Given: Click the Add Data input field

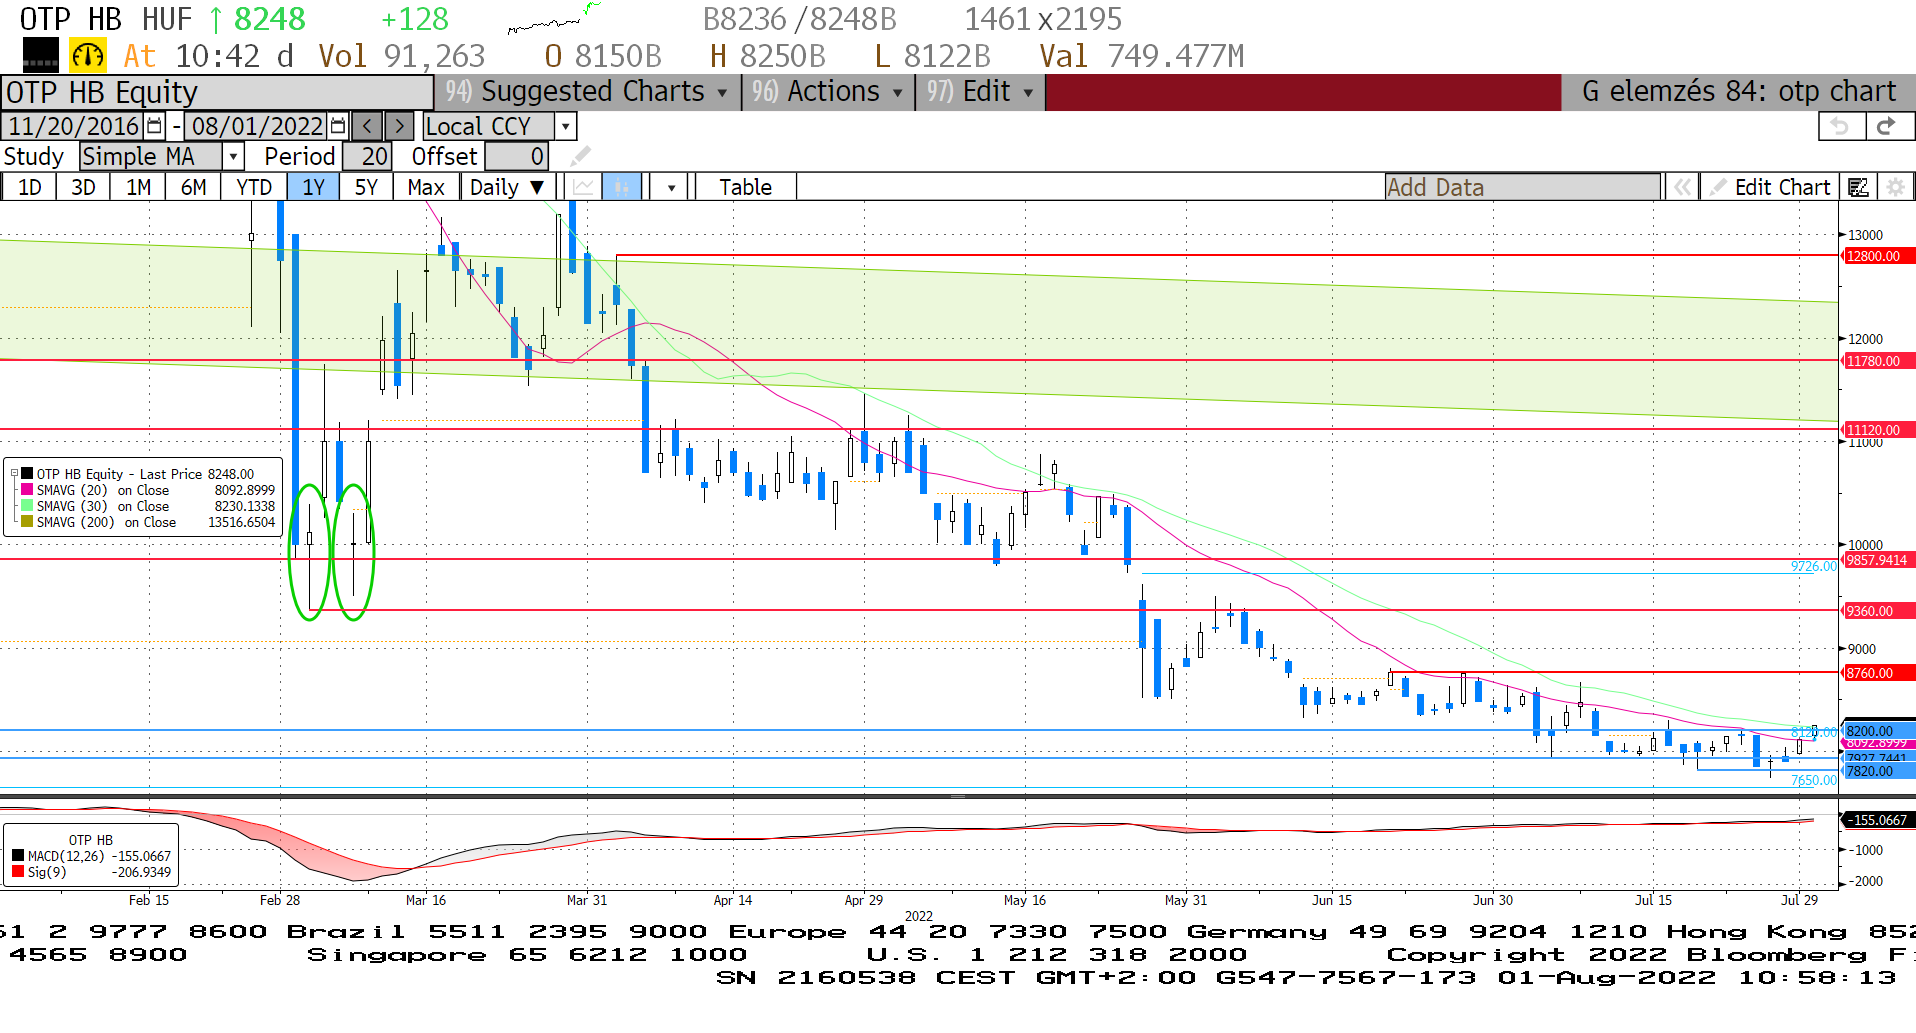Looking at the screenshot, I should point(1522,187).
